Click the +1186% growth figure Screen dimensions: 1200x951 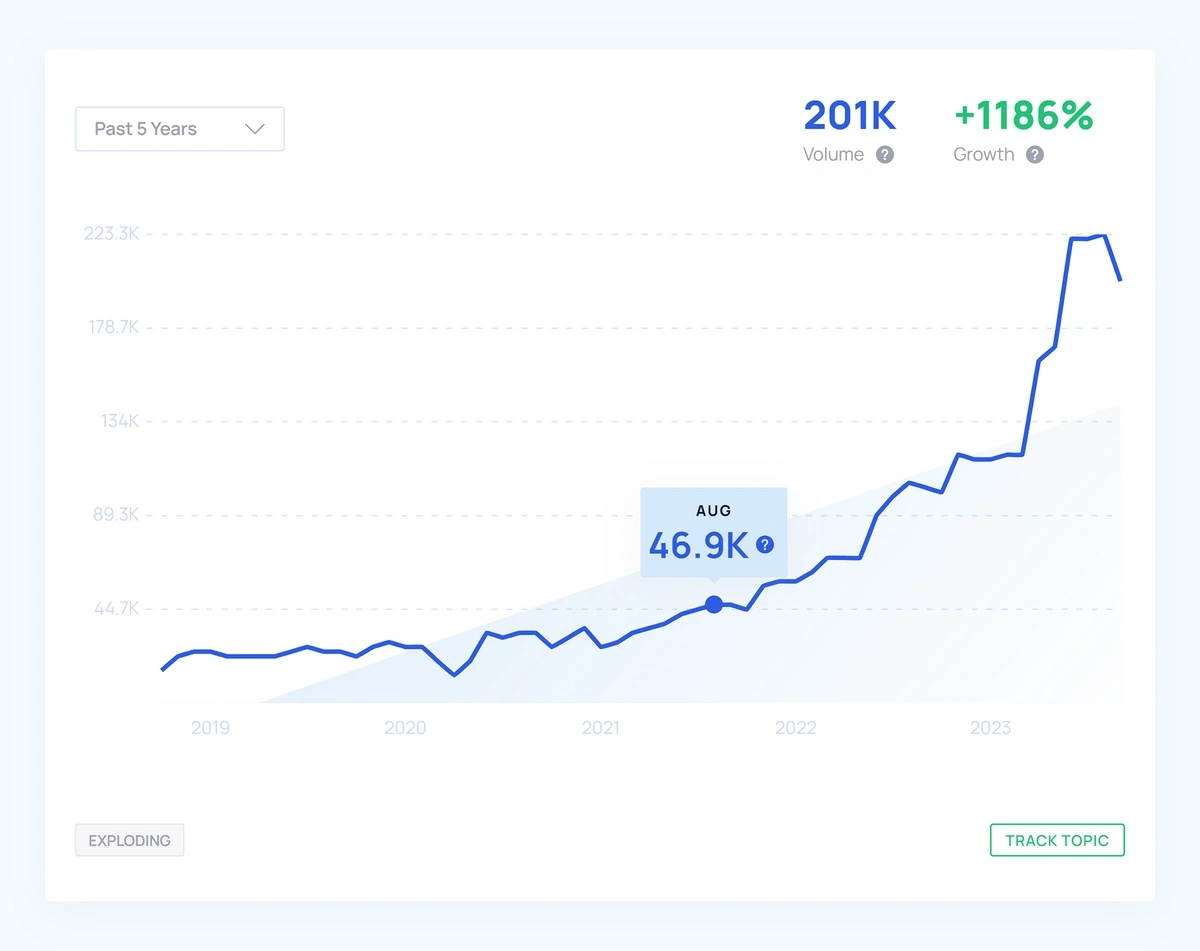coord(1023,115)
